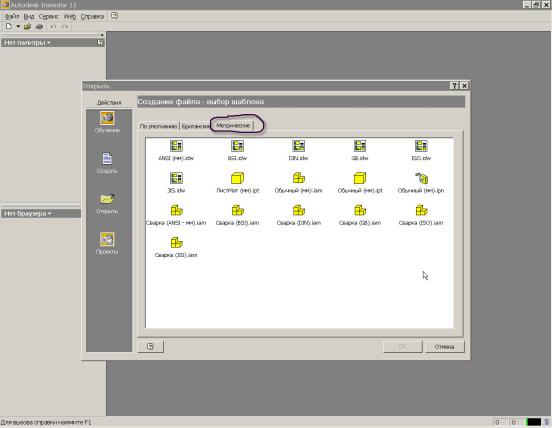Screen dimensions: 552x428
Task: Select the DIN.idw template
Action: pyautogui.click(x=299, y=150)
